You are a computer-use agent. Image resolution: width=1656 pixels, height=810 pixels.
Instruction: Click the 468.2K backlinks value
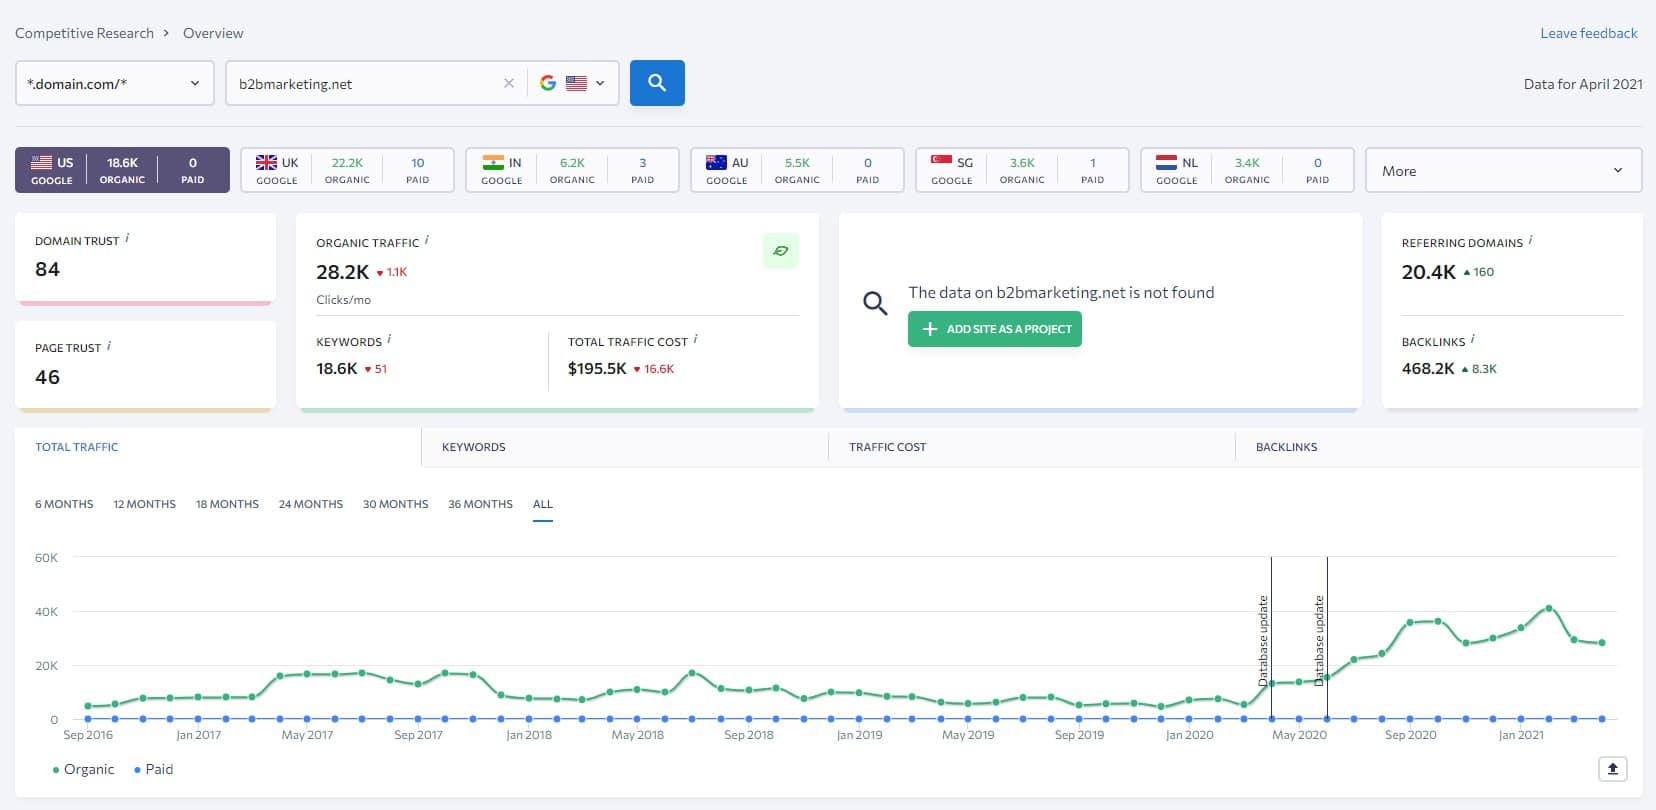click(1428, 368)
